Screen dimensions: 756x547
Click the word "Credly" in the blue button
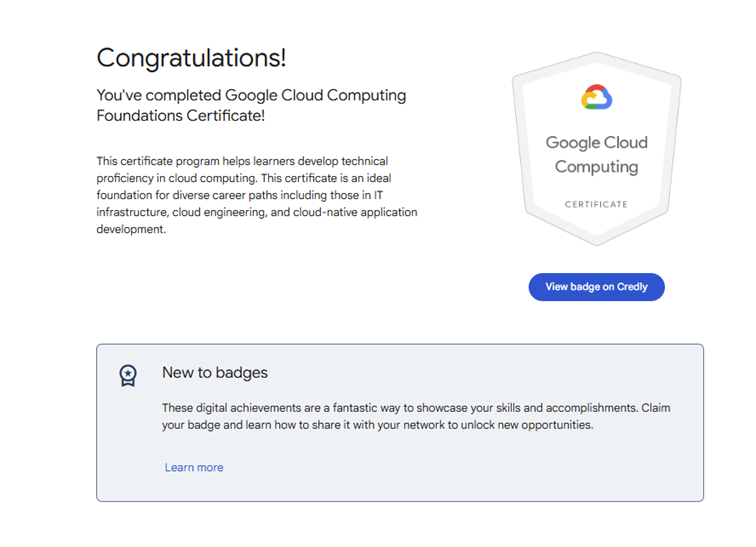pos(632,287)
